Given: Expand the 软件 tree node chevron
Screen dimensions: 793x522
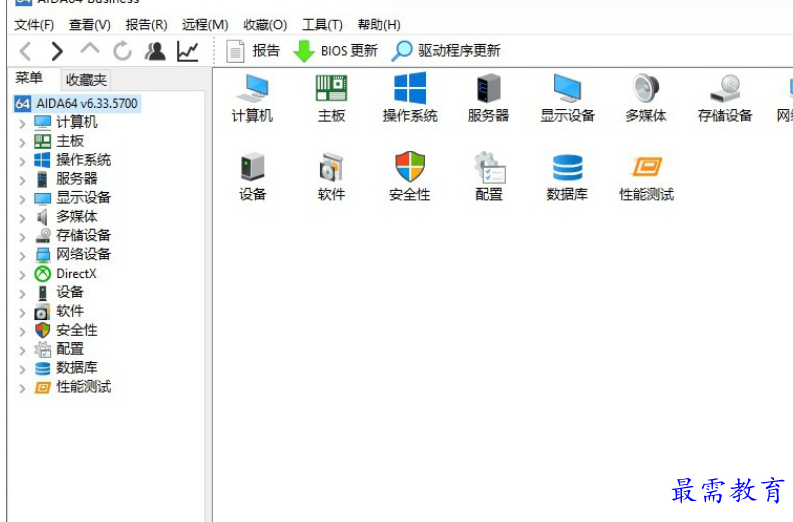Looking at the screenshot, I should tap(22, 313).
